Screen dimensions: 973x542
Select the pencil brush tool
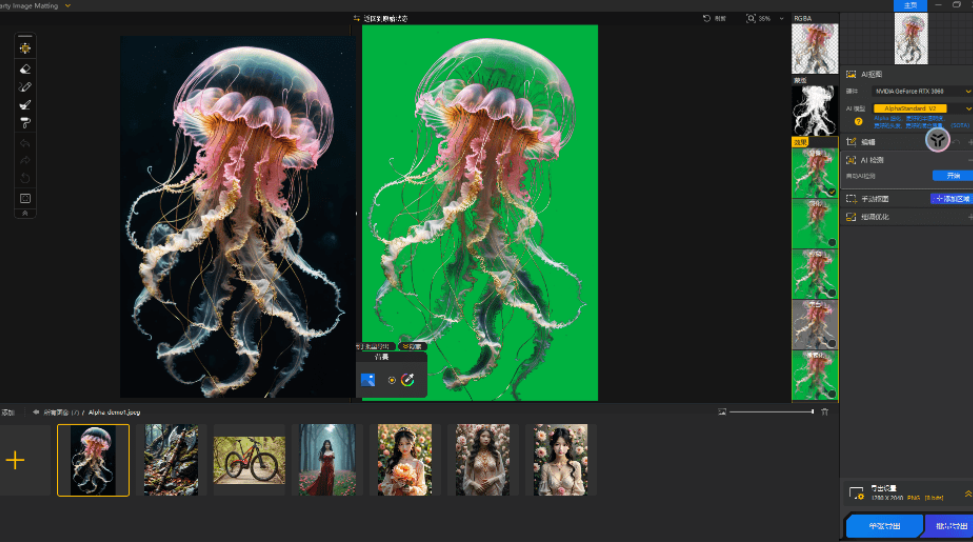tap(25, 87)
